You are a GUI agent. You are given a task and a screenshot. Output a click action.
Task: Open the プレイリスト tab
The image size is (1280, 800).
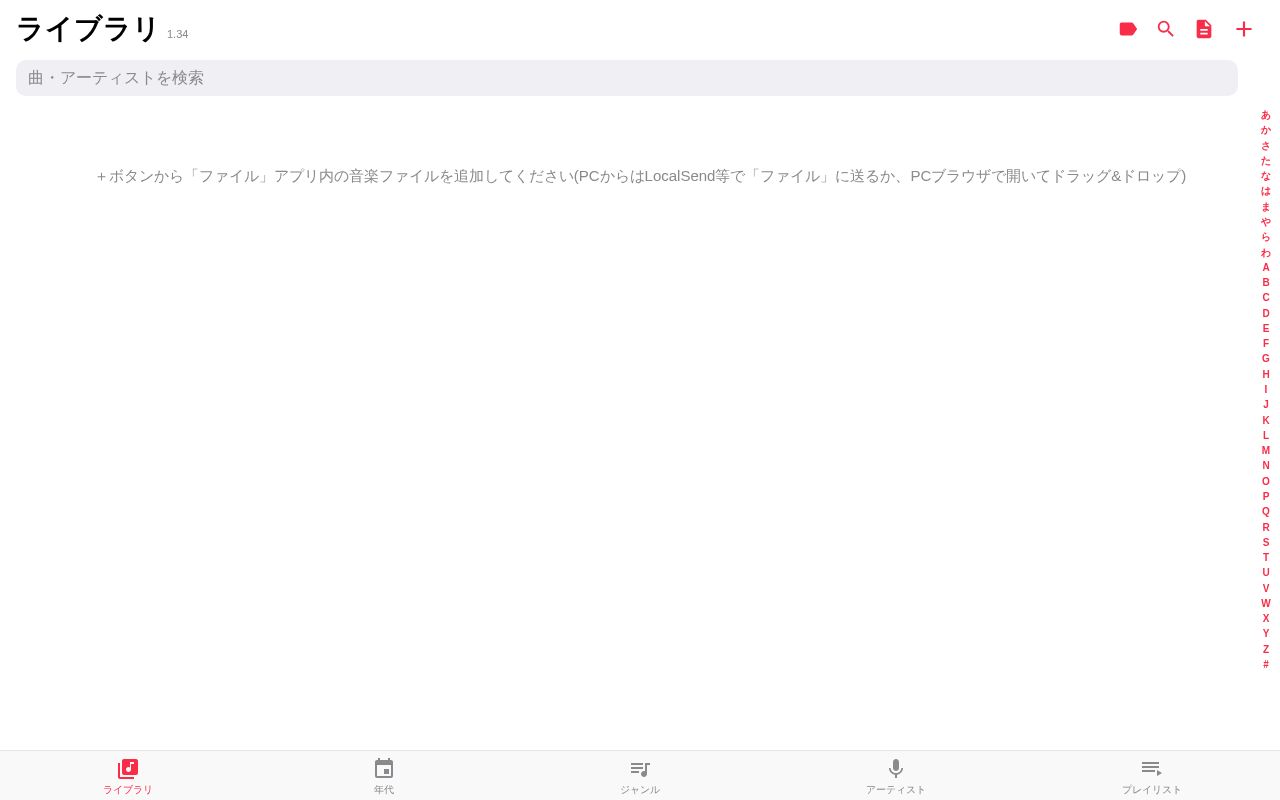pyautogui.click(x=1152, y=776)
